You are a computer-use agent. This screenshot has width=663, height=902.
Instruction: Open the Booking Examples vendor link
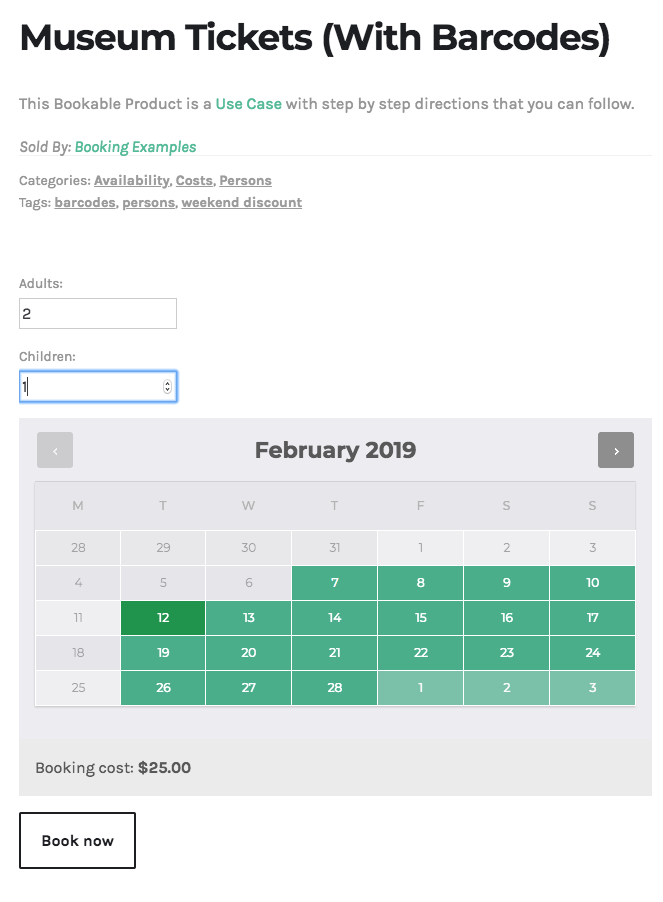pyautogui.click(x=135, y=147)
